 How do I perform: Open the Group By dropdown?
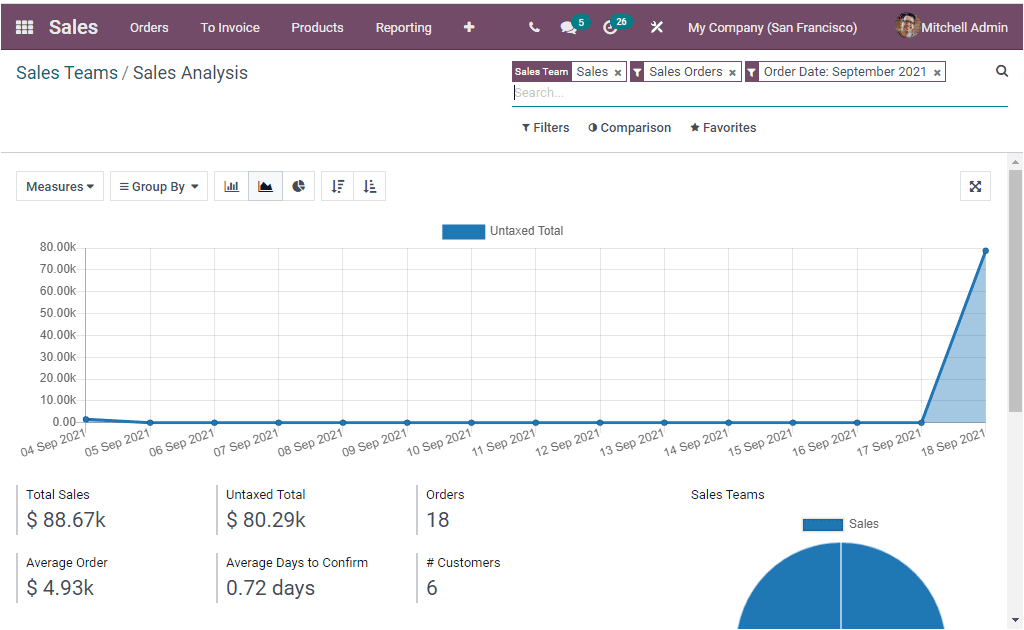coord(158,186)
